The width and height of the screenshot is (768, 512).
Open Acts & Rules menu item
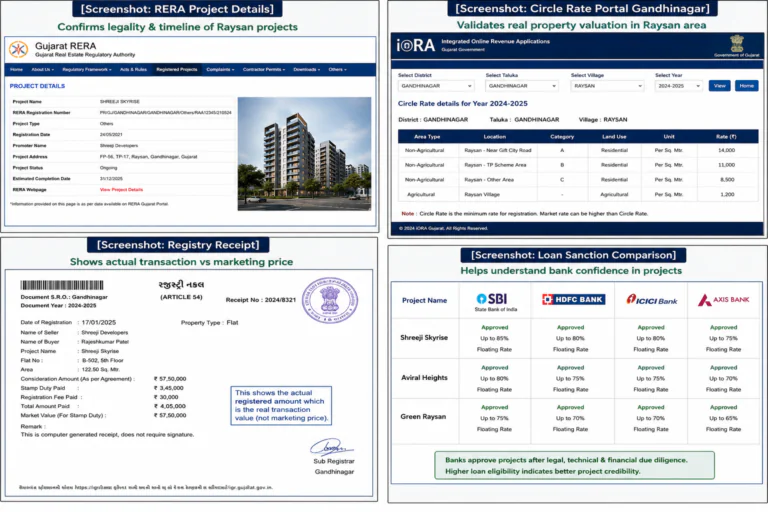click(133, 70)
